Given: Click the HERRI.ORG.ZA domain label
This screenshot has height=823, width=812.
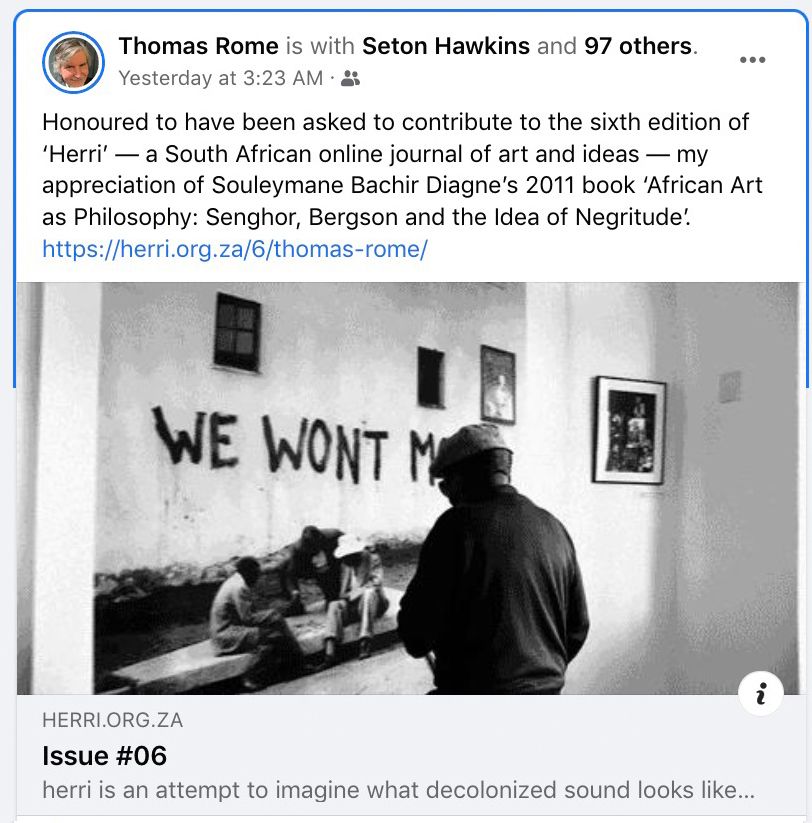Looking at the screenshot, I should pos(112,720).
